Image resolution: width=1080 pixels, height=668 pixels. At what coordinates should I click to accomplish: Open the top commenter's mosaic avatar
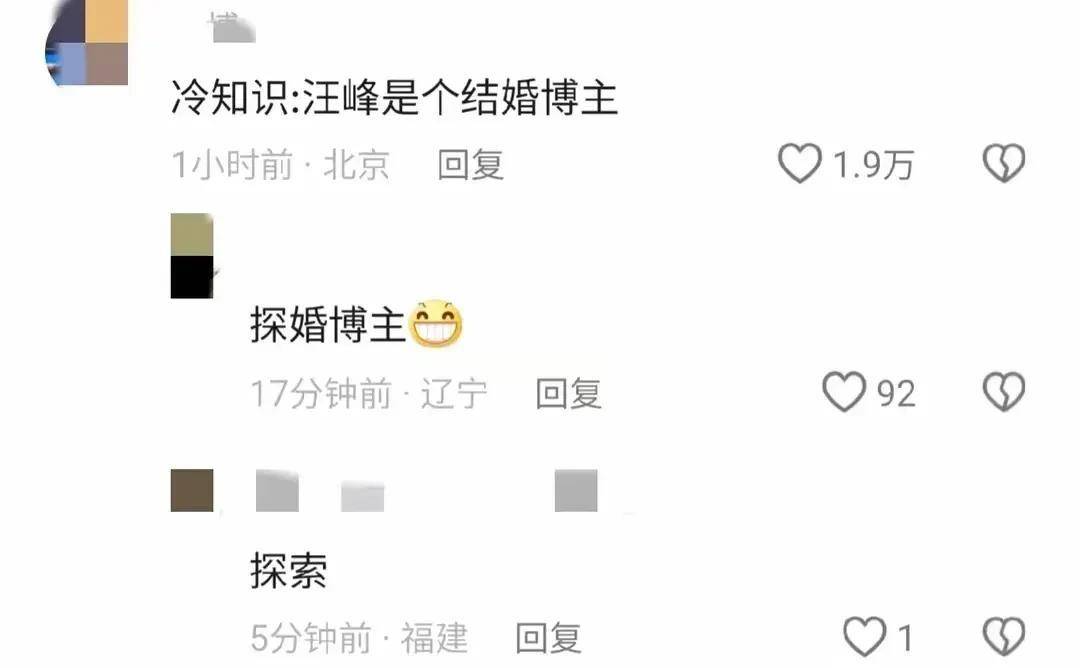(87, 43)
